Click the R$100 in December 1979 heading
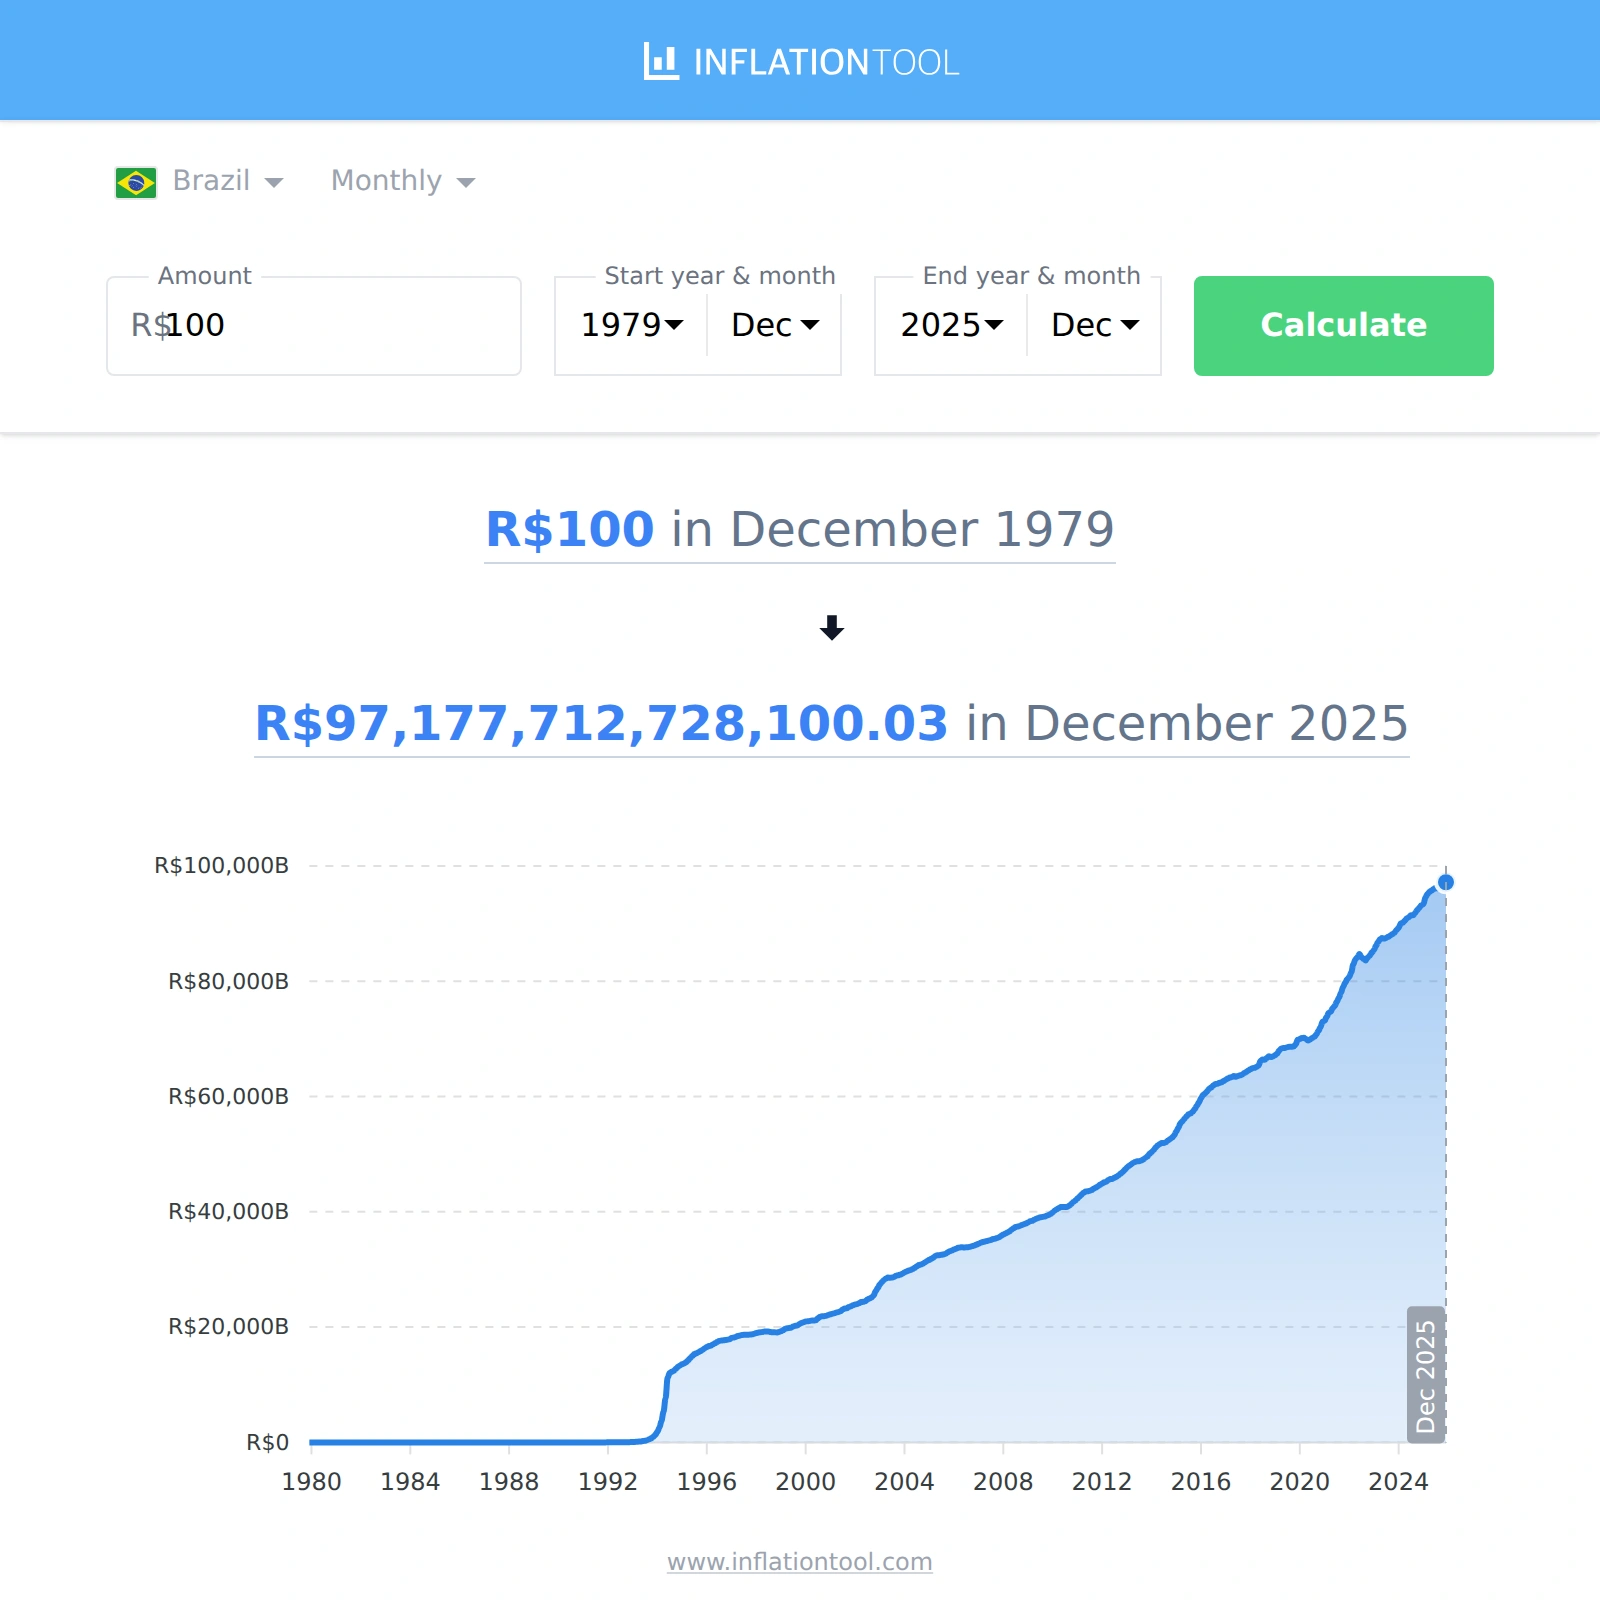Screen dimensions: 1600x1600 pyautogui.click(x=799, y=529)
